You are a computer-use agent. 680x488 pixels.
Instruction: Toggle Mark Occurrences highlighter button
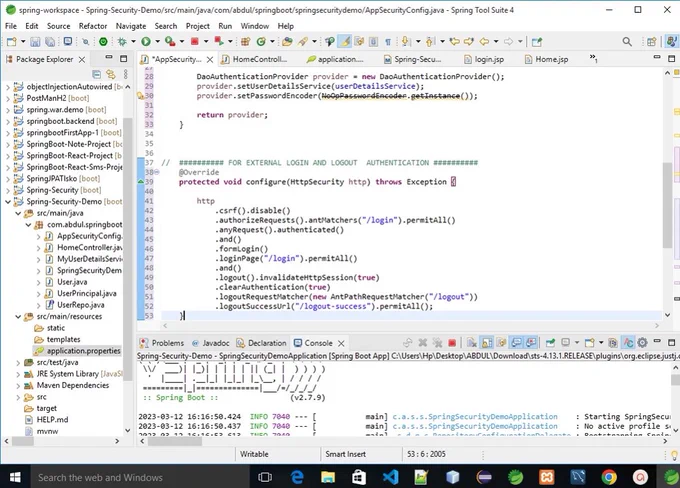(345, 42)
